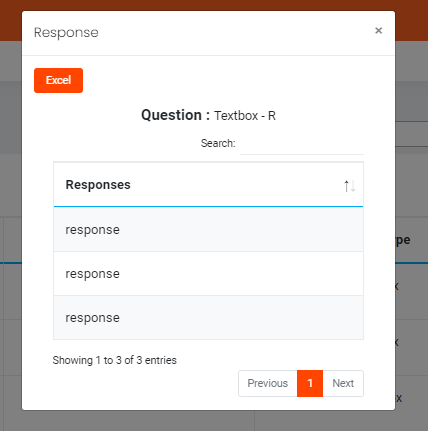428x431 pixels.
Task: Click the partially hidden 'pe' column header behind dialog
Action: 403,240
